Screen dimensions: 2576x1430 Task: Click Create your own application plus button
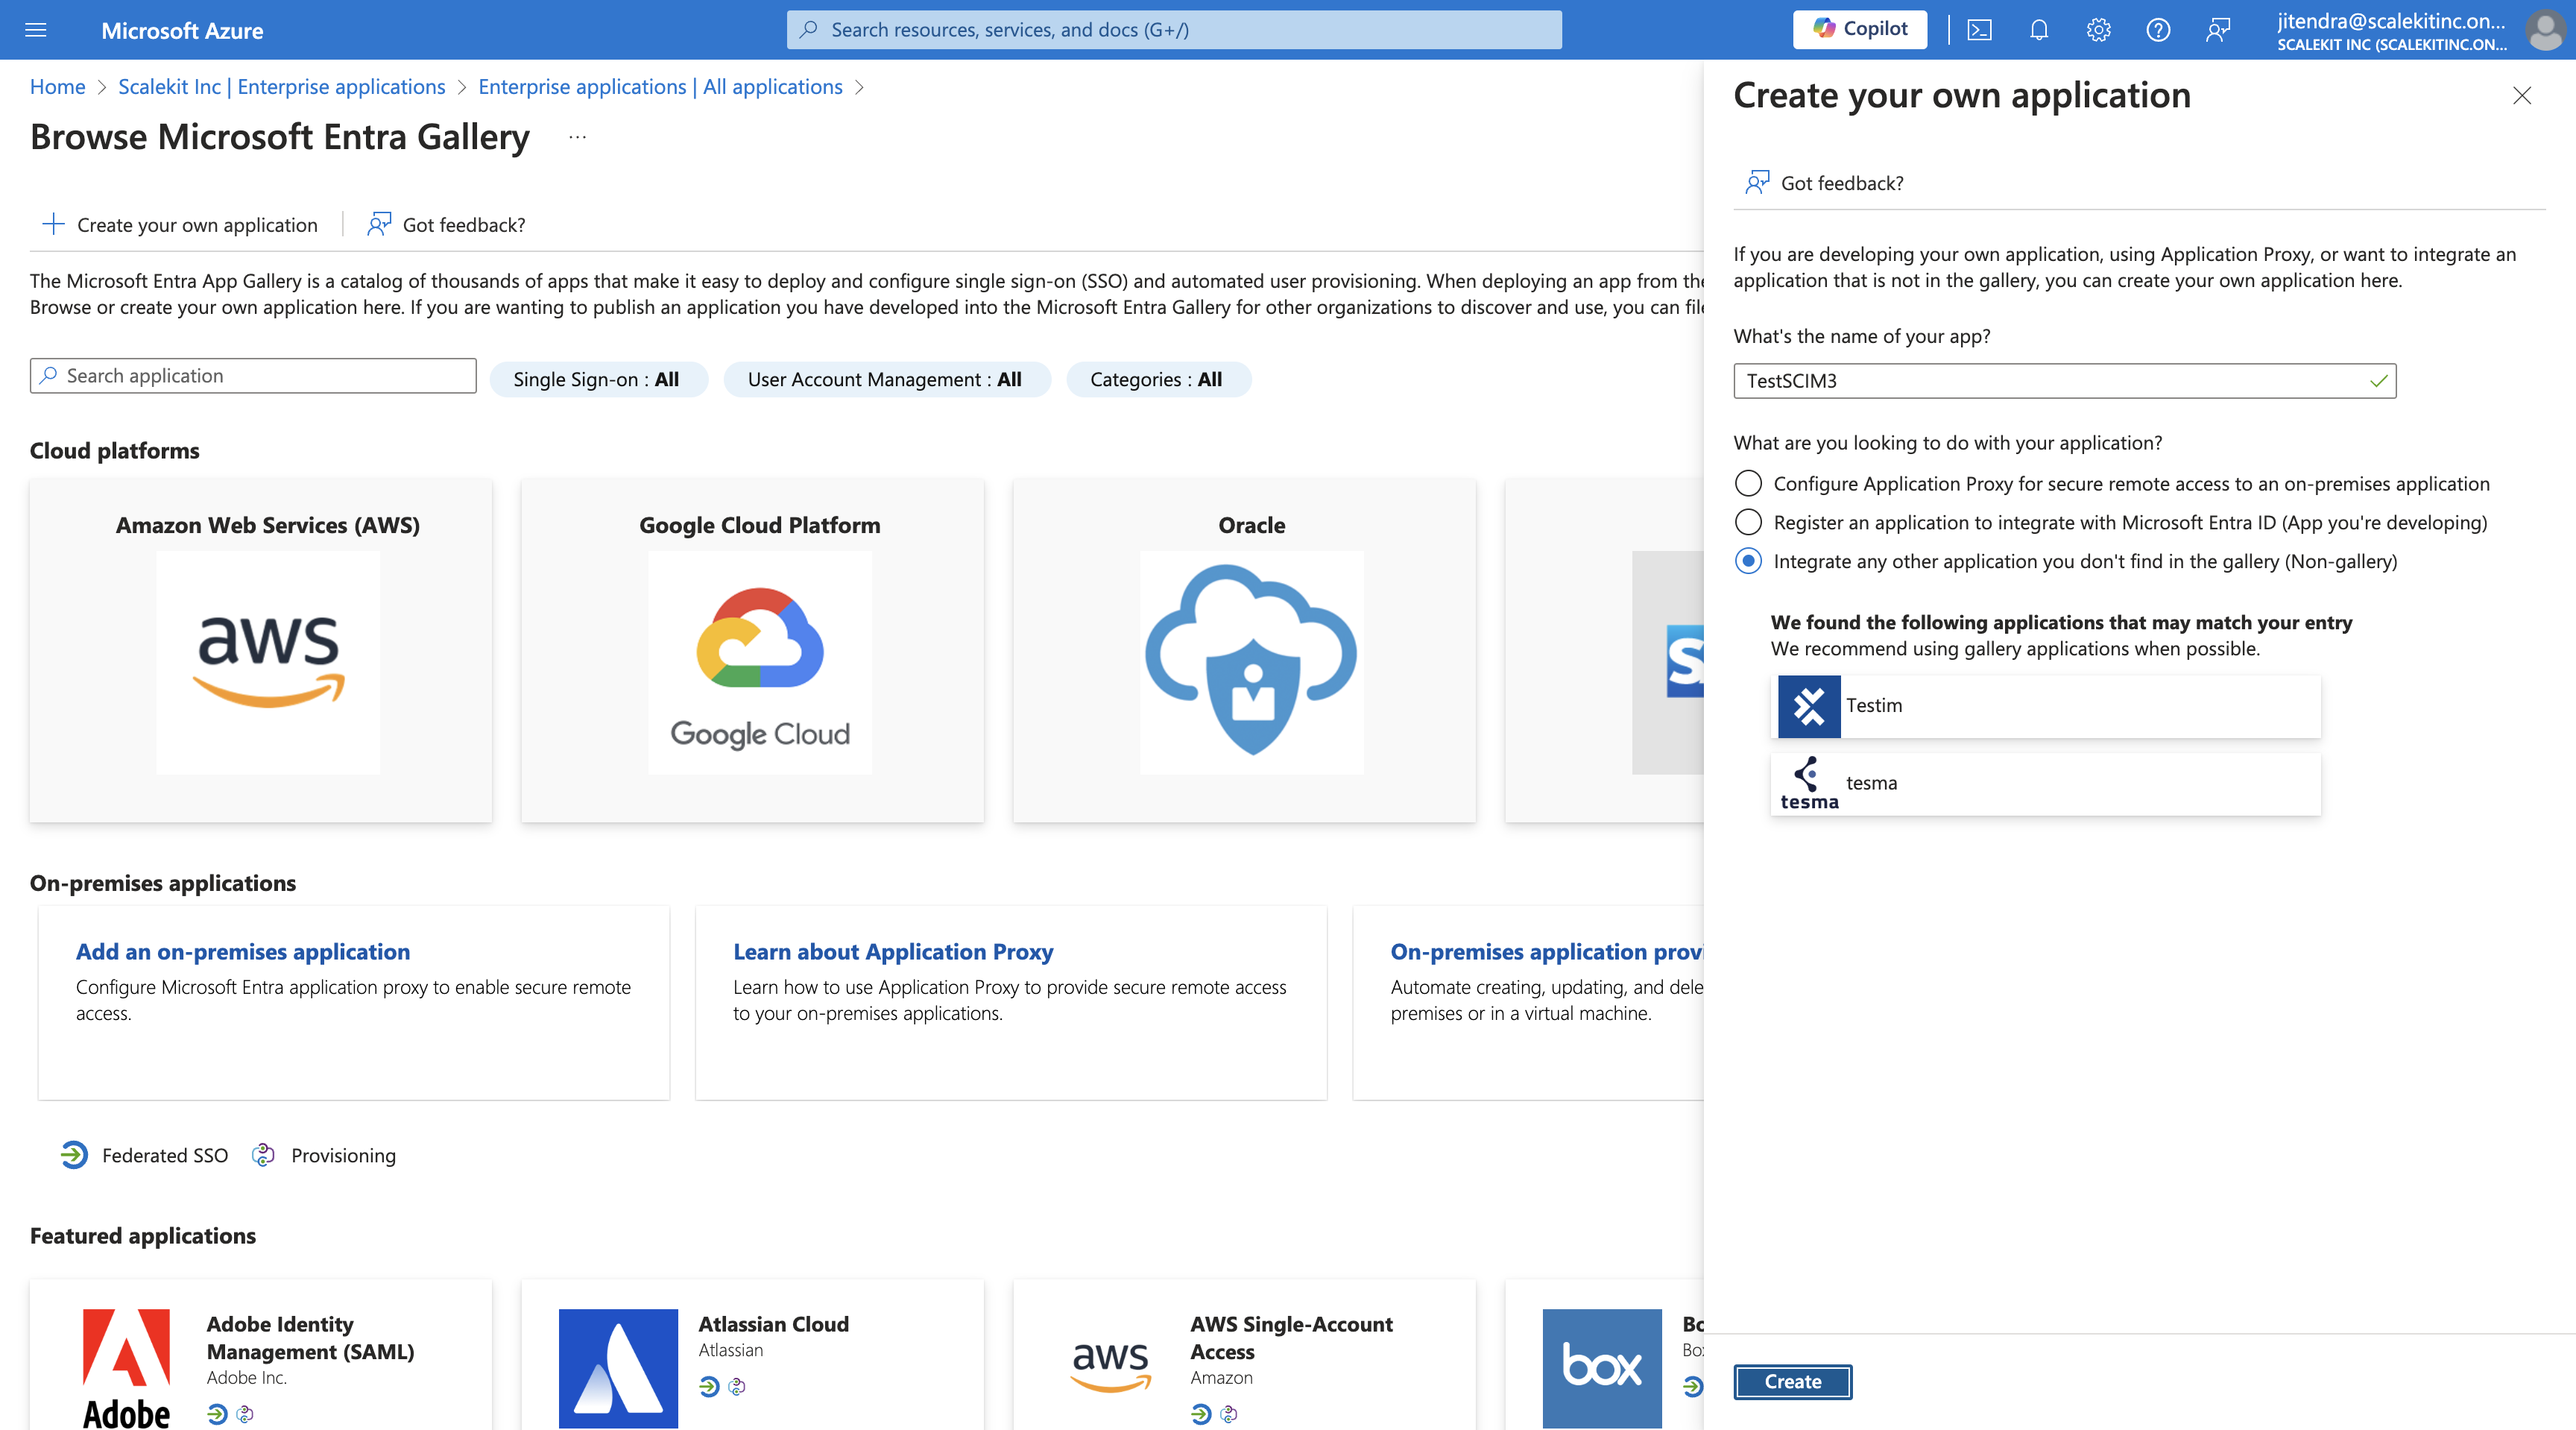pyautogui.click(x=180, y=224)
